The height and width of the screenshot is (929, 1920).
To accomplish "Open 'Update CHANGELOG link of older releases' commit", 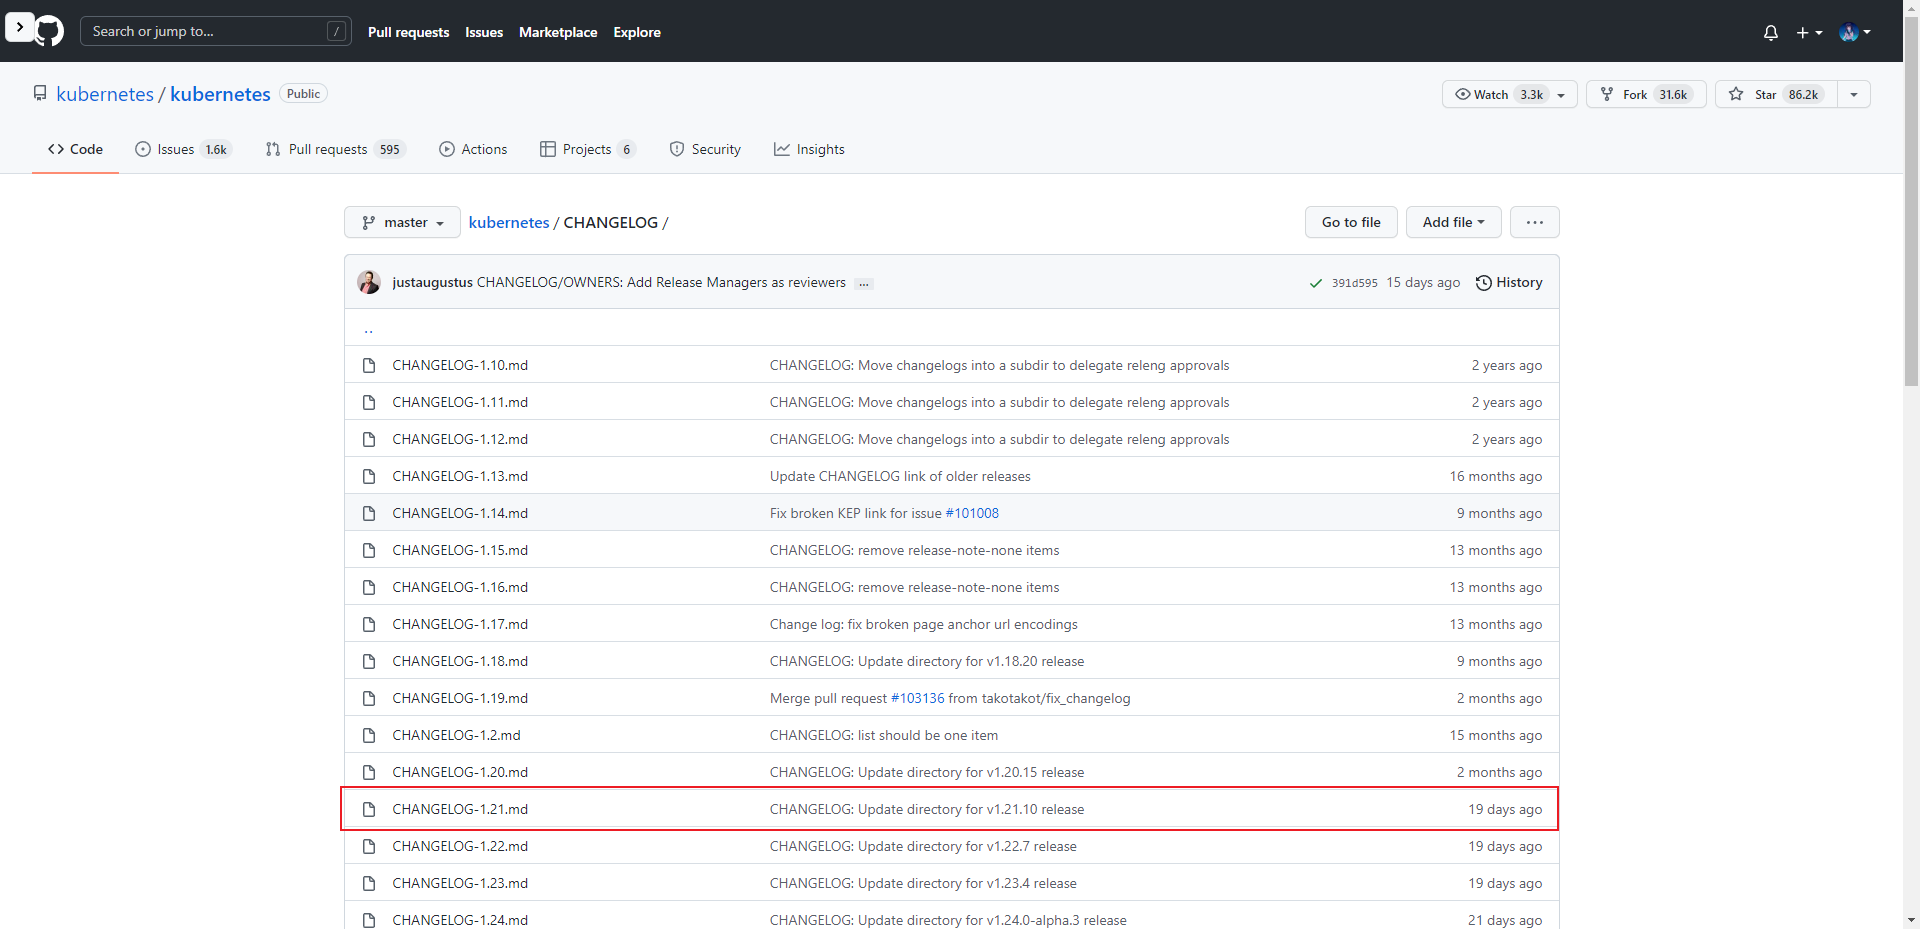I will (900, 476).
